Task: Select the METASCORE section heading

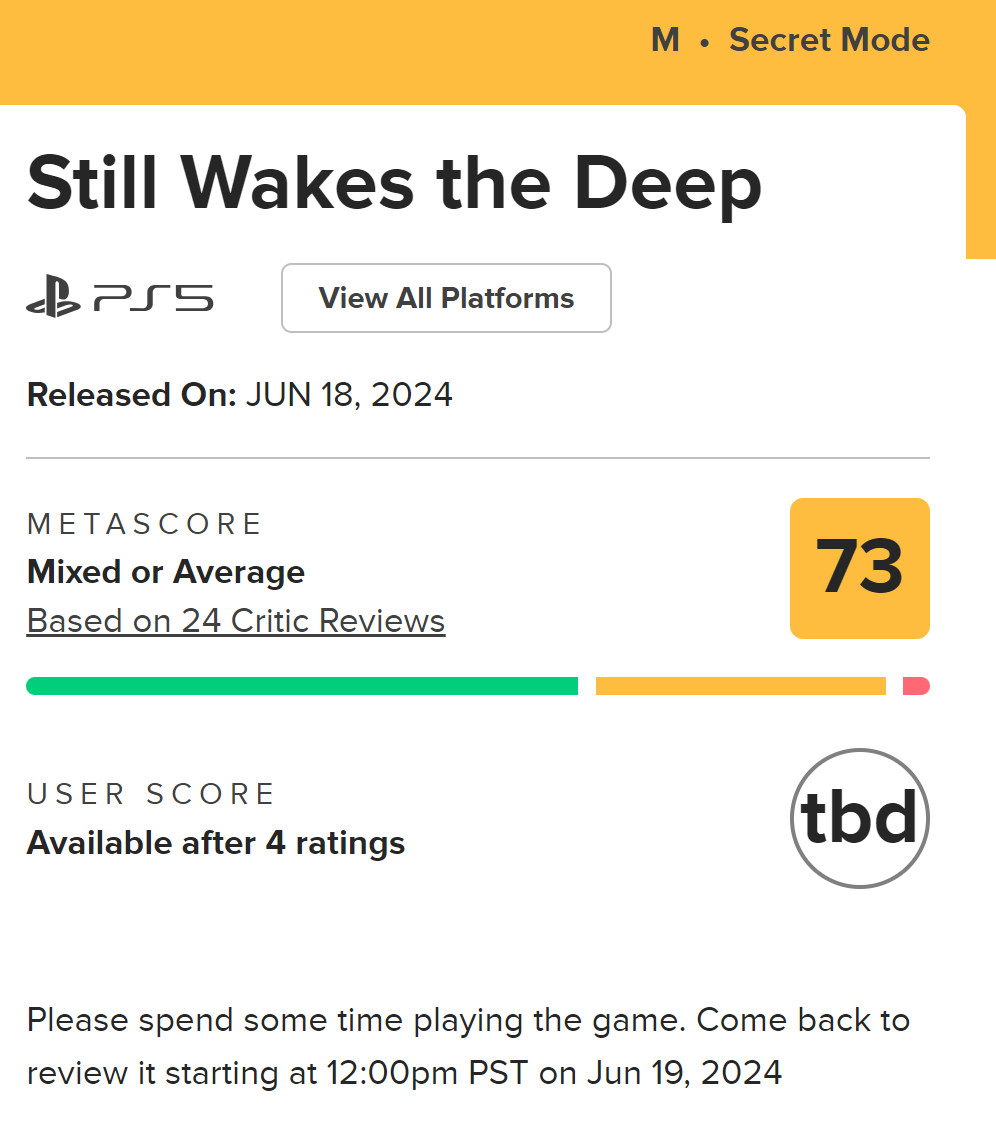Action: point(145,523)
